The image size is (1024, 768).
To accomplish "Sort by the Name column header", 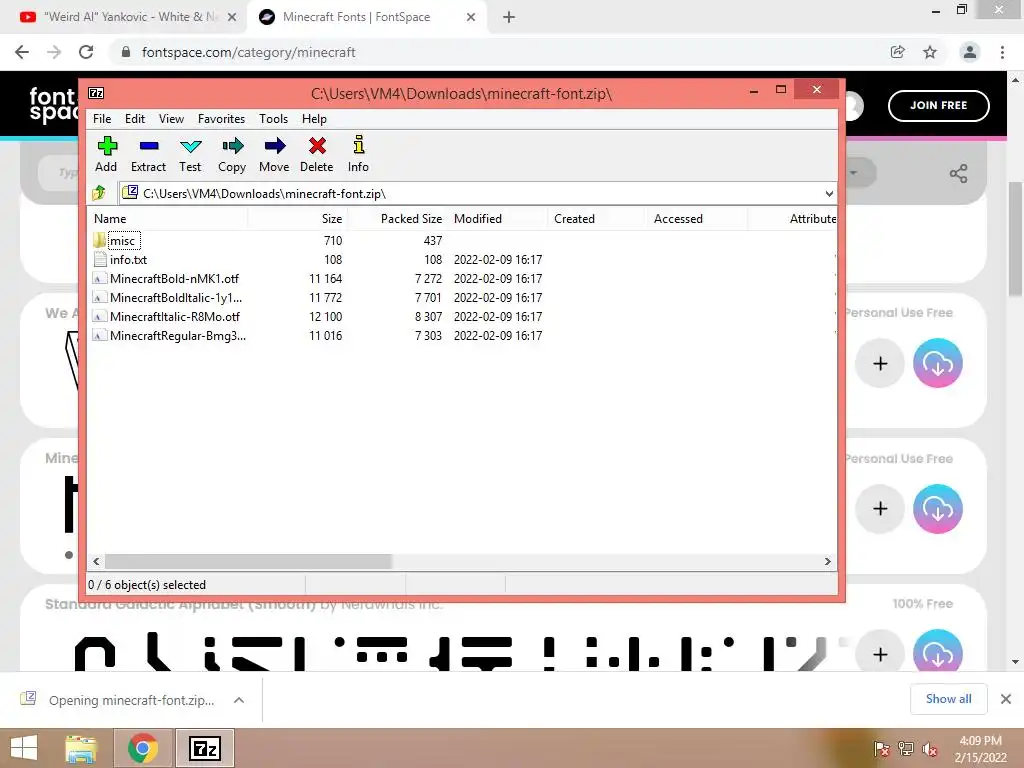I will 168,219.
